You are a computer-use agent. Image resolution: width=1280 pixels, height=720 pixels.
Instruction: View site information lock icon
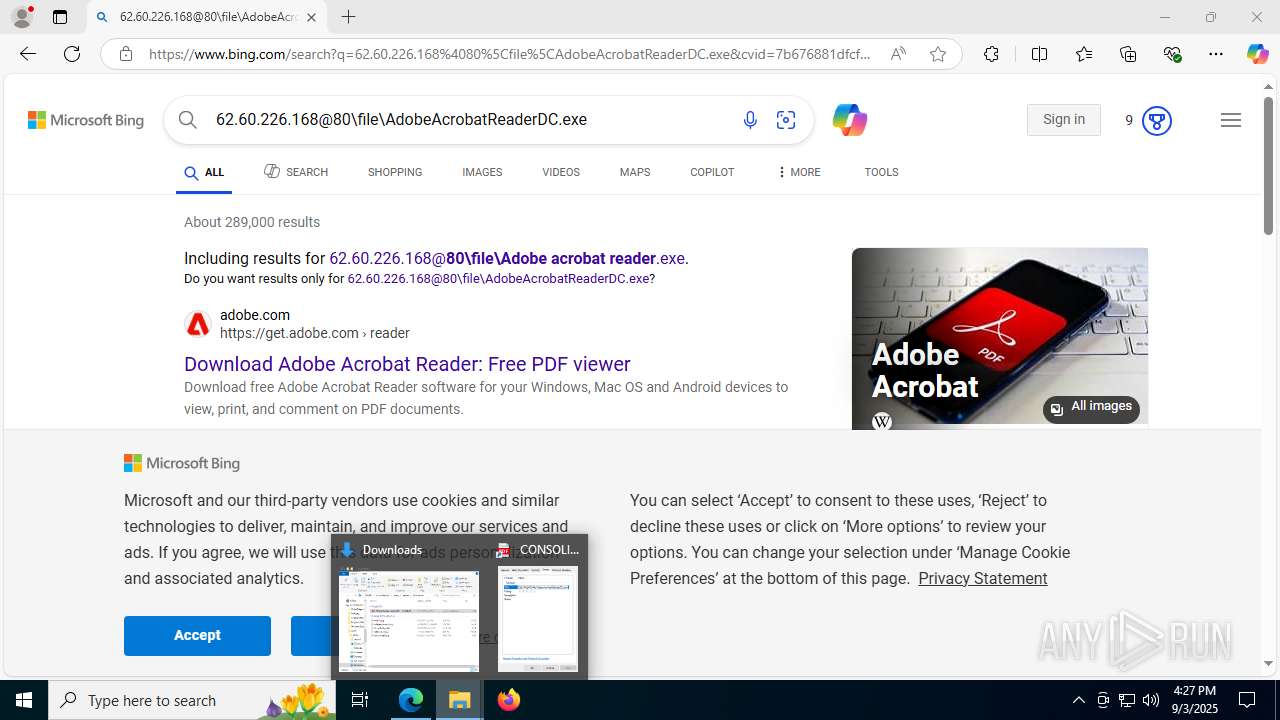point(125,54)
